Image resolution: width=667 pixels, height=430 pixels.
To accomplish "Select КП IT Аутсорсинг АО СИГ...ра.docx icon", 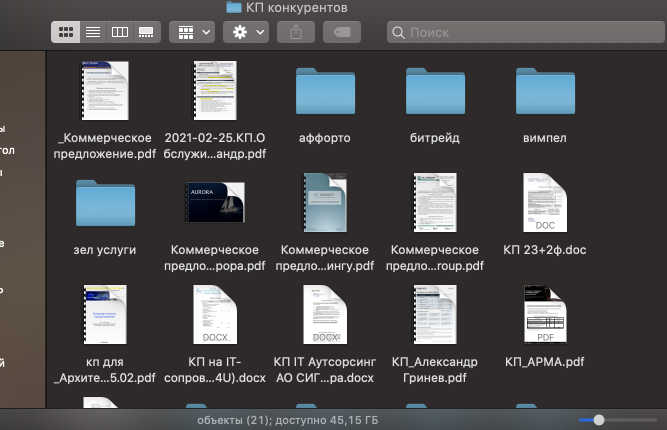I will coord(325,314).
